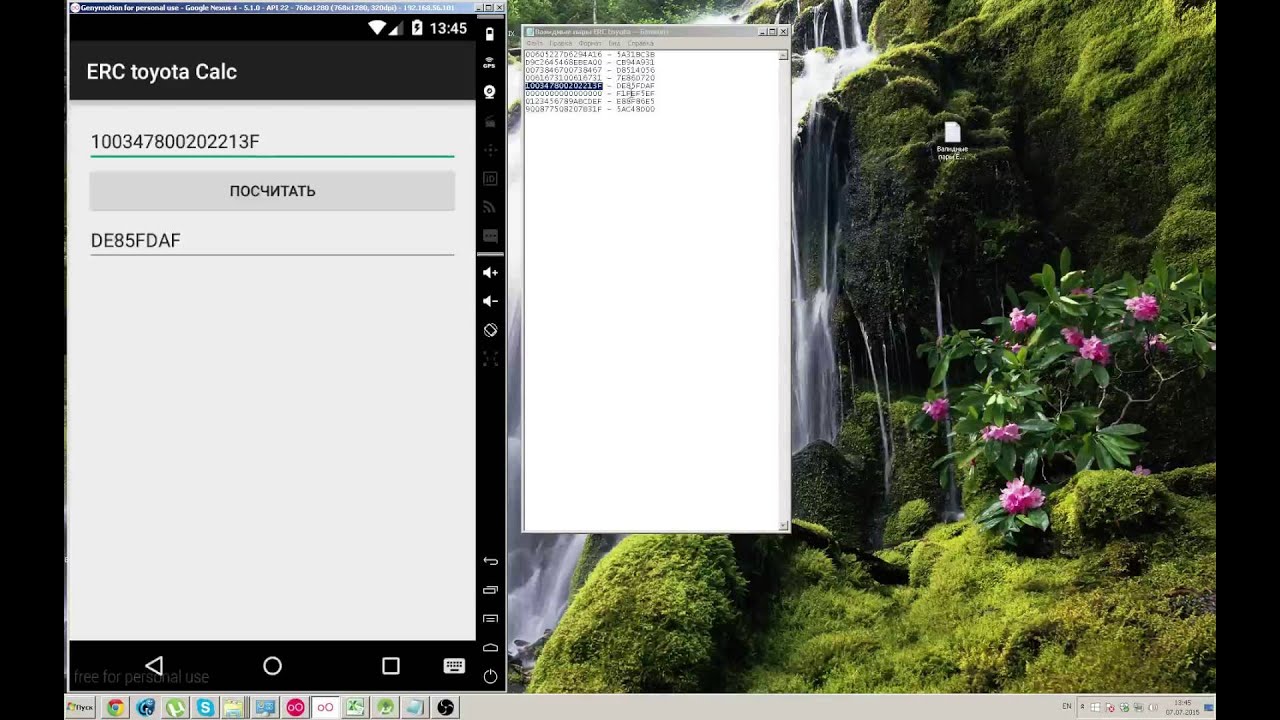Open Справка menu in Notepad
The image size is (1280, 720).
tap(641, 44)
